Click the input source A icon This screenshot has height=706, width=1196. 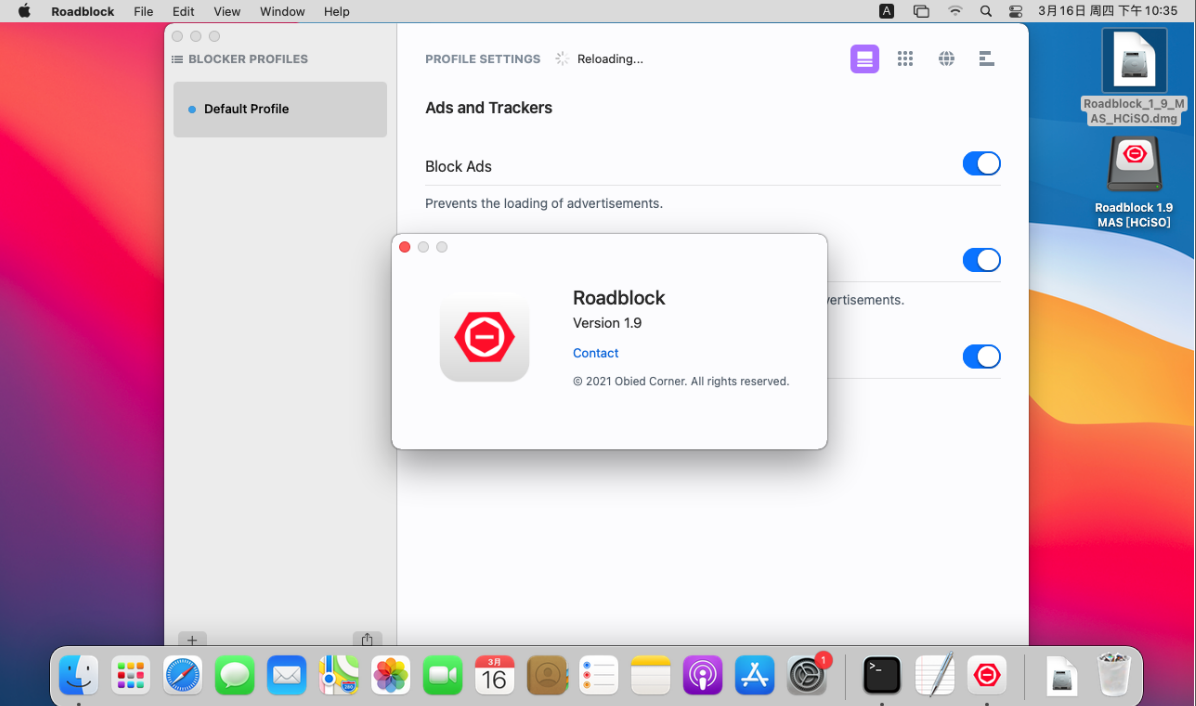886,11
